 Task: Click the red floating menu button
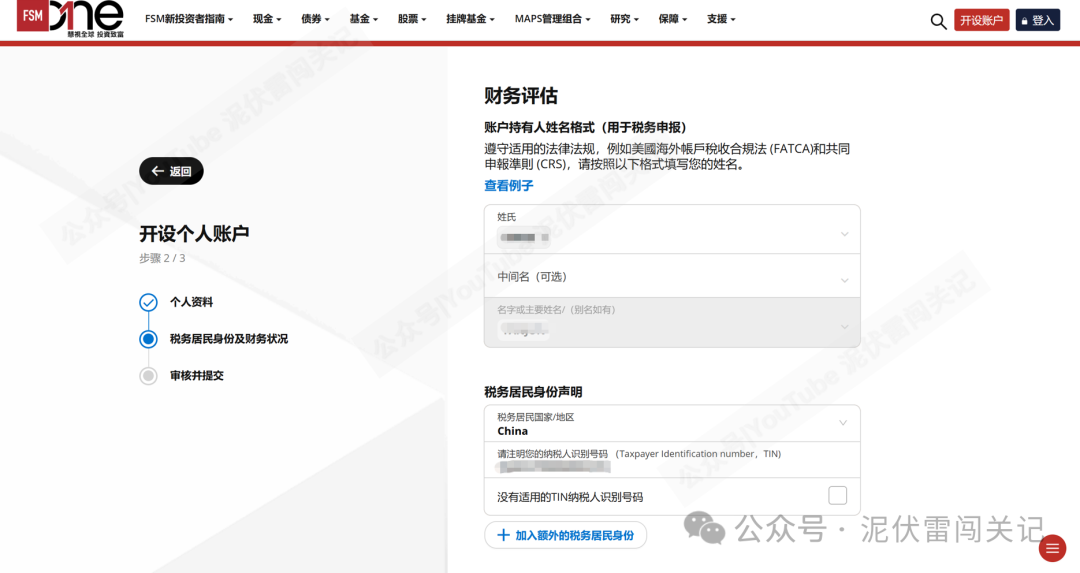tap(1052, 548)
